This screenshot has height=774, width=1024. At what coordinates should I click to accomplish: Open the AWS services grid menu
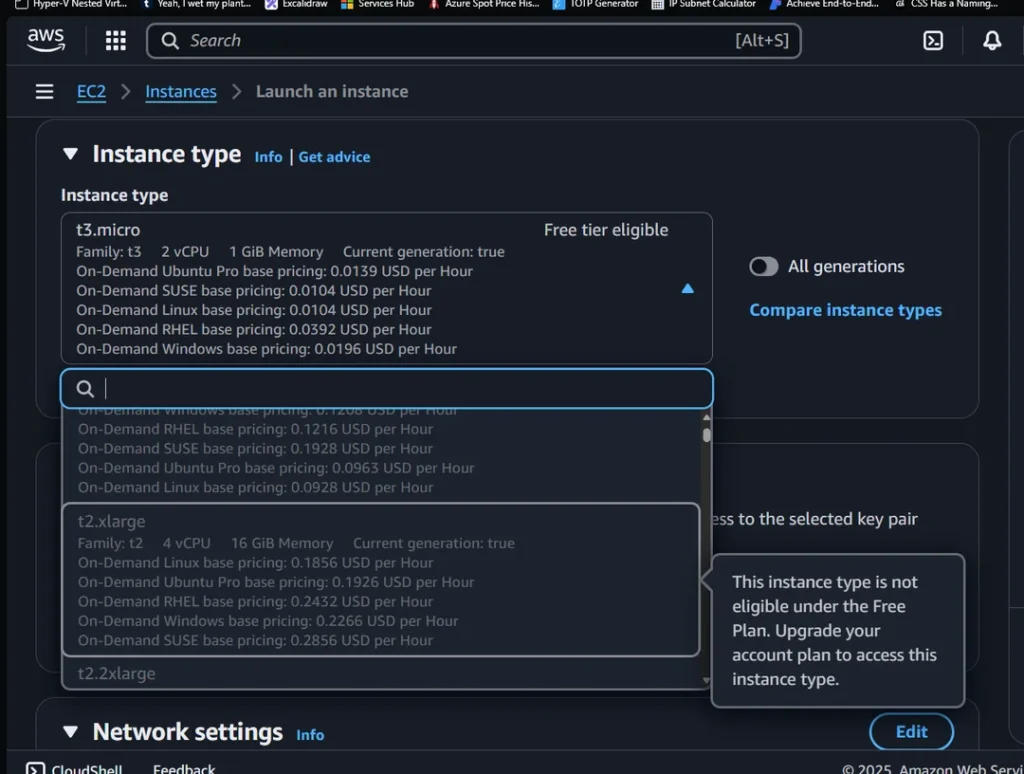tap(116, 40)
